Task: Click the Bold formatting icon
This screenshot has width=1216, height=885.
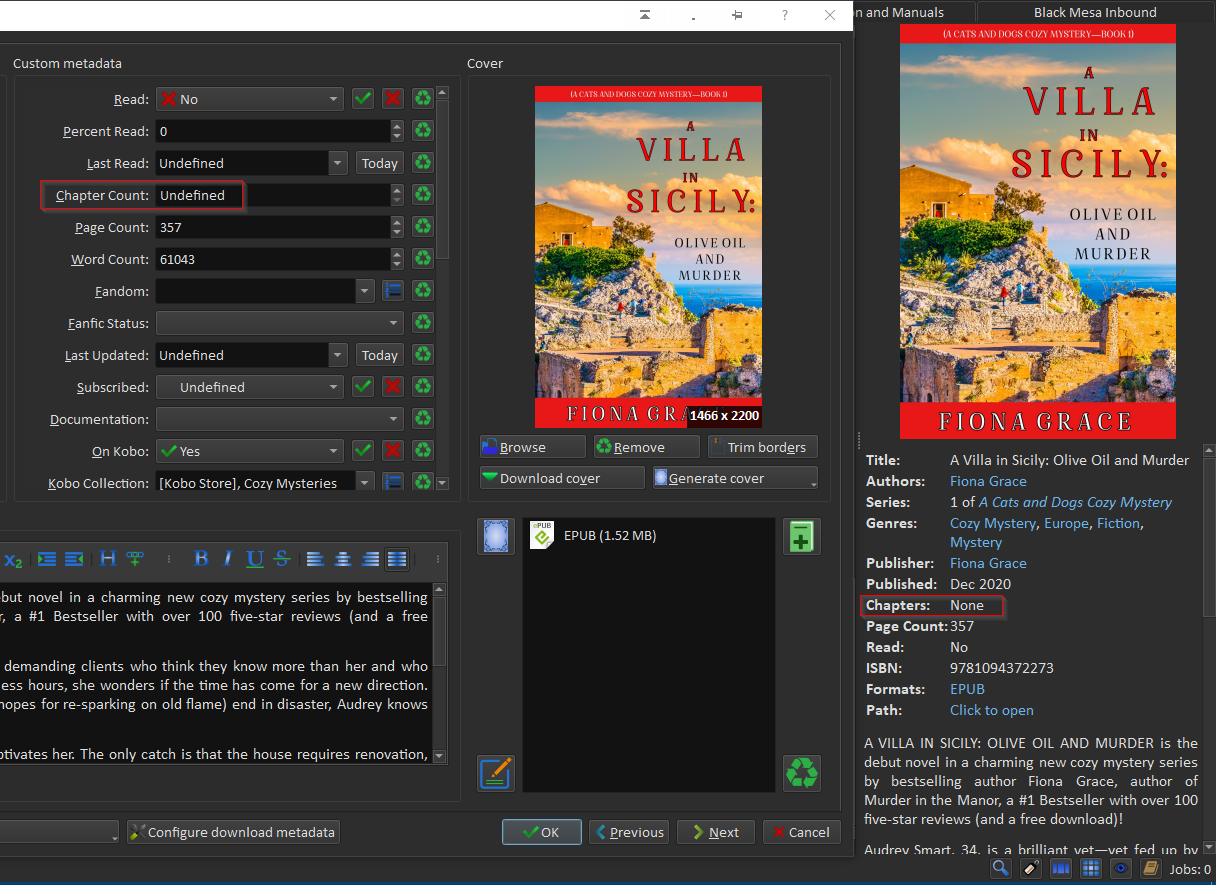Action: [201, 559]
